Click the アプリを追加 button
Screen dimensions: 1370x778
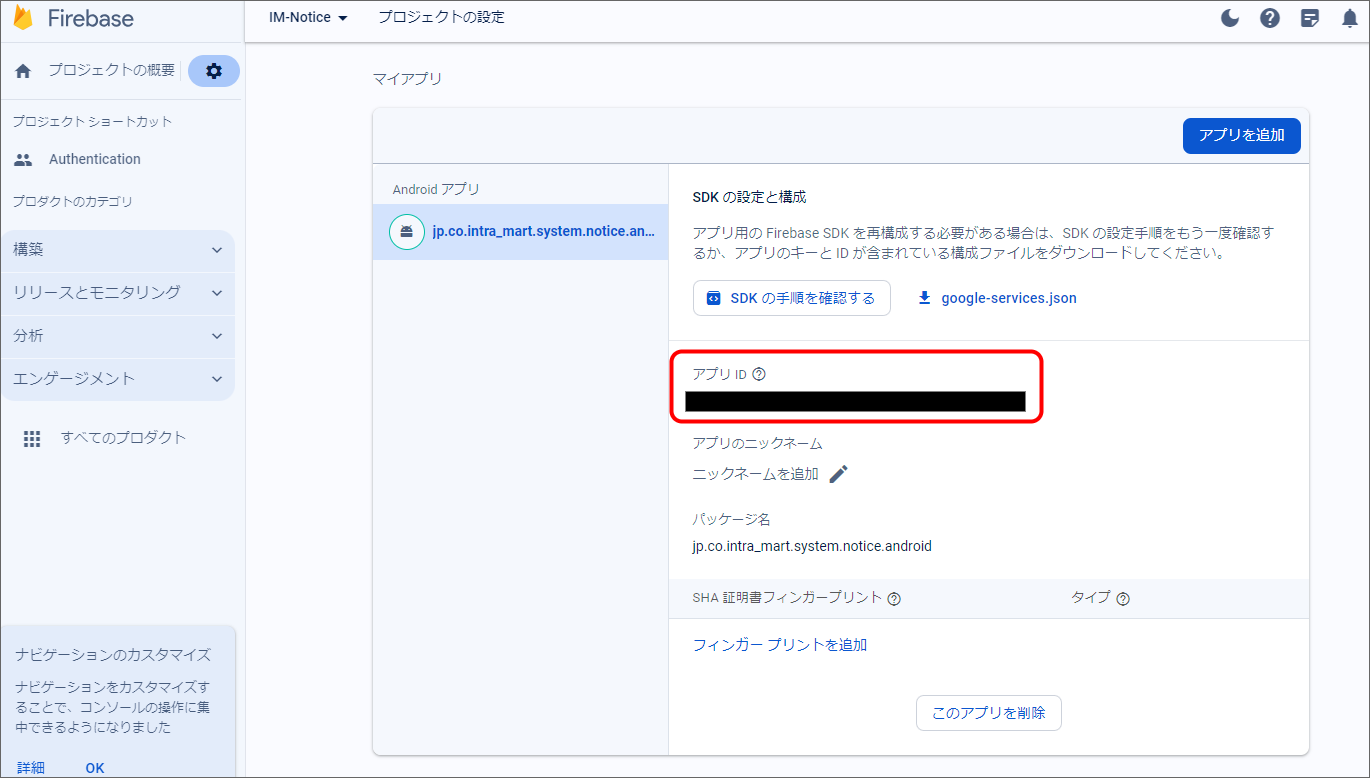click(1241, 135)
